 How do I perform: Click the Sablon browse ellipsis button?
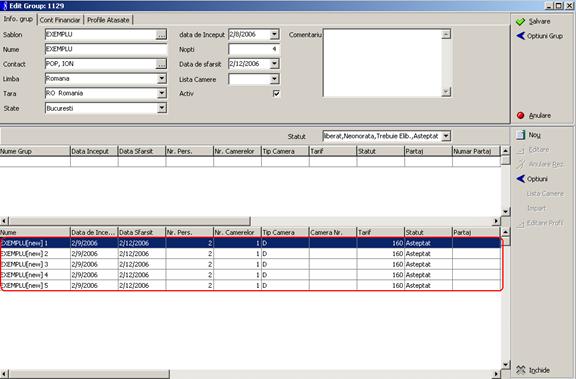click(x=161, y=35)
